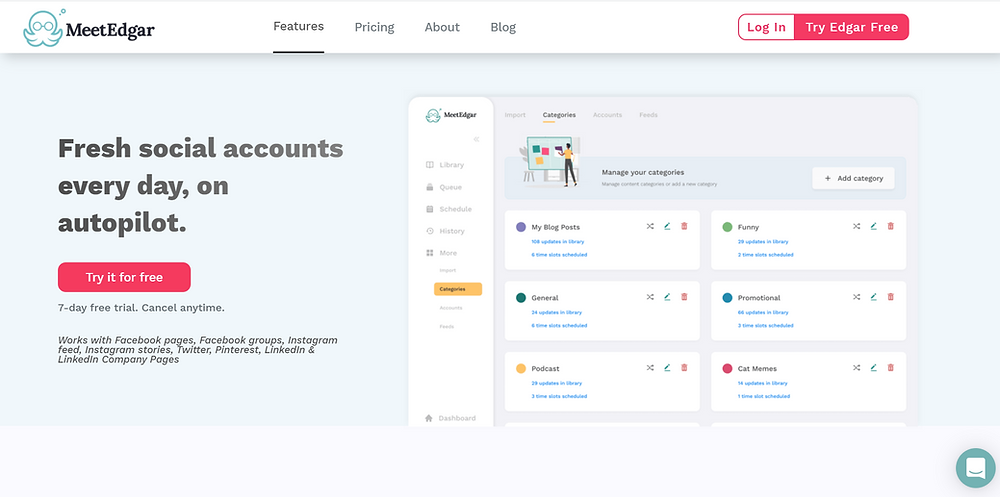Click the Try it for free button
Viewport: 1000px width, 497px height.
(124, 277)
